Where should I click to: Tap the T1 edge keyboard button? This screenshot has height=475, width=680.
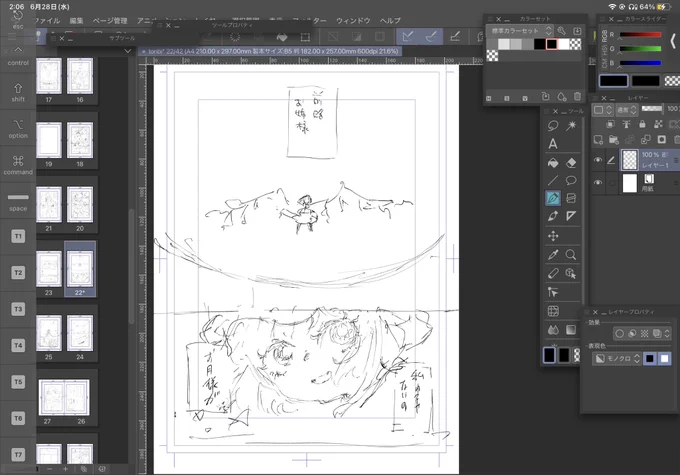coord(18,236)
